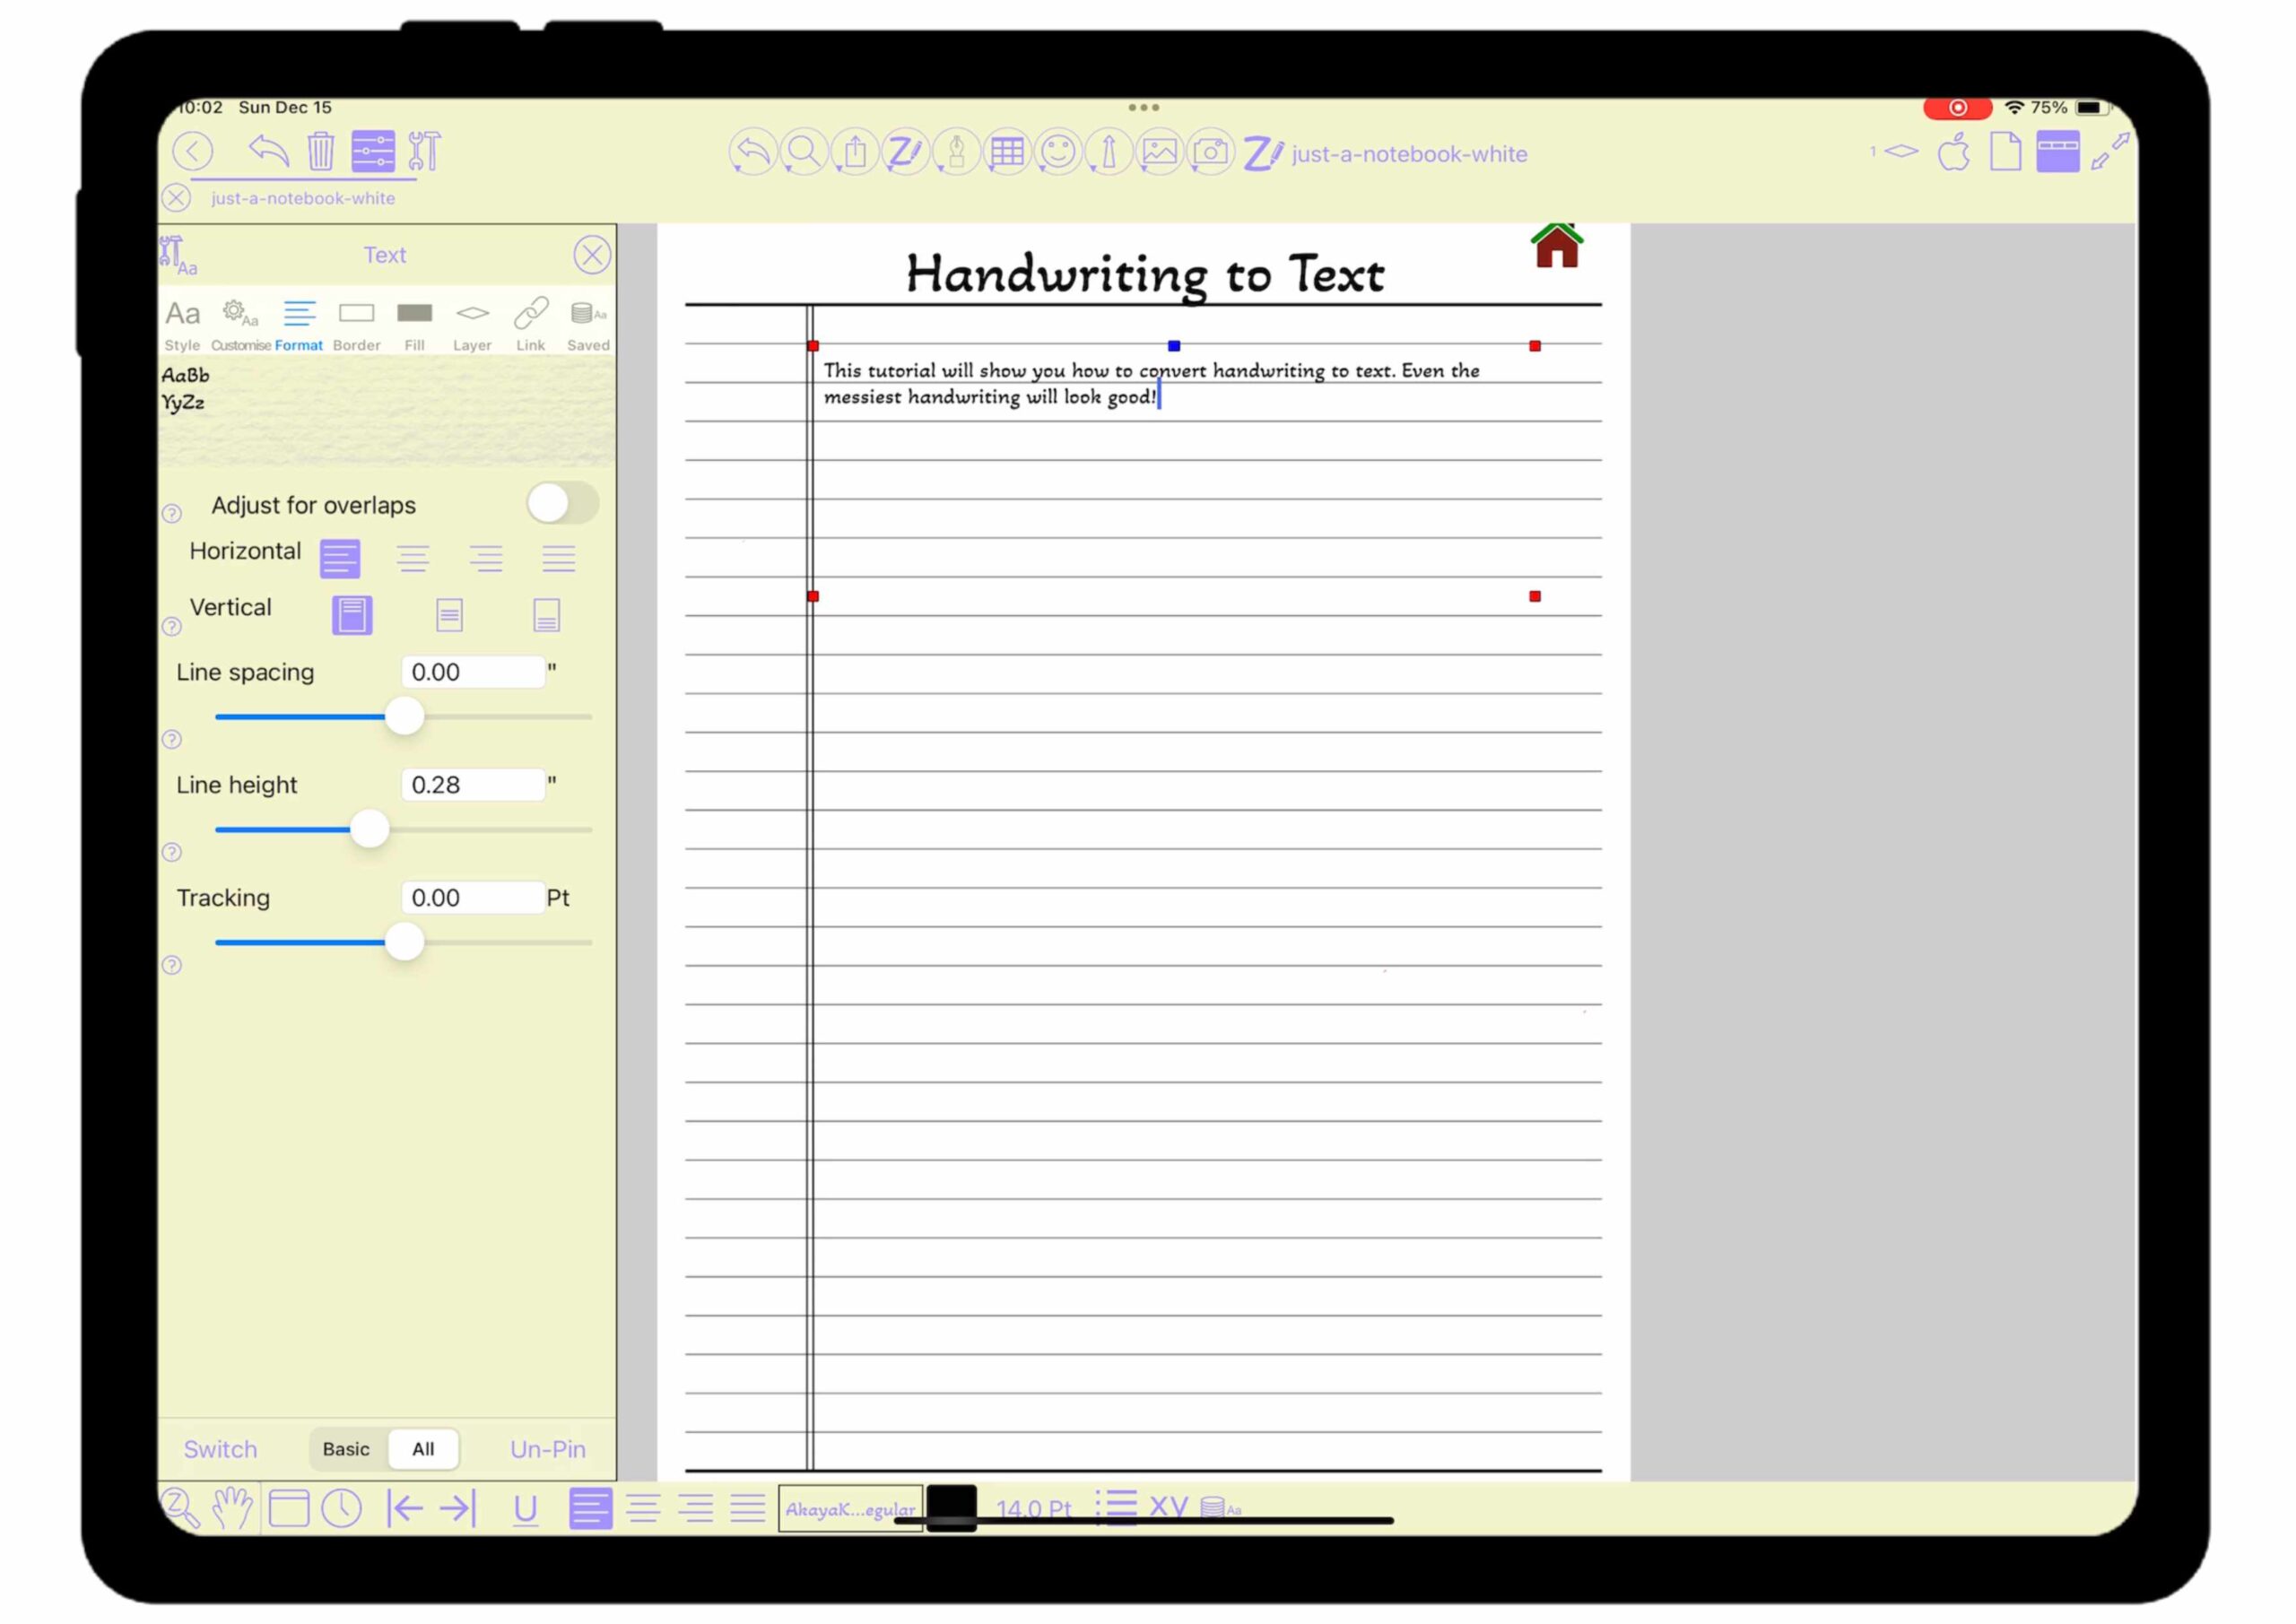Viewport: 2296px width, 1624px height.
Task: Open the emoji sticker tool
Action: click(1057, 153)
